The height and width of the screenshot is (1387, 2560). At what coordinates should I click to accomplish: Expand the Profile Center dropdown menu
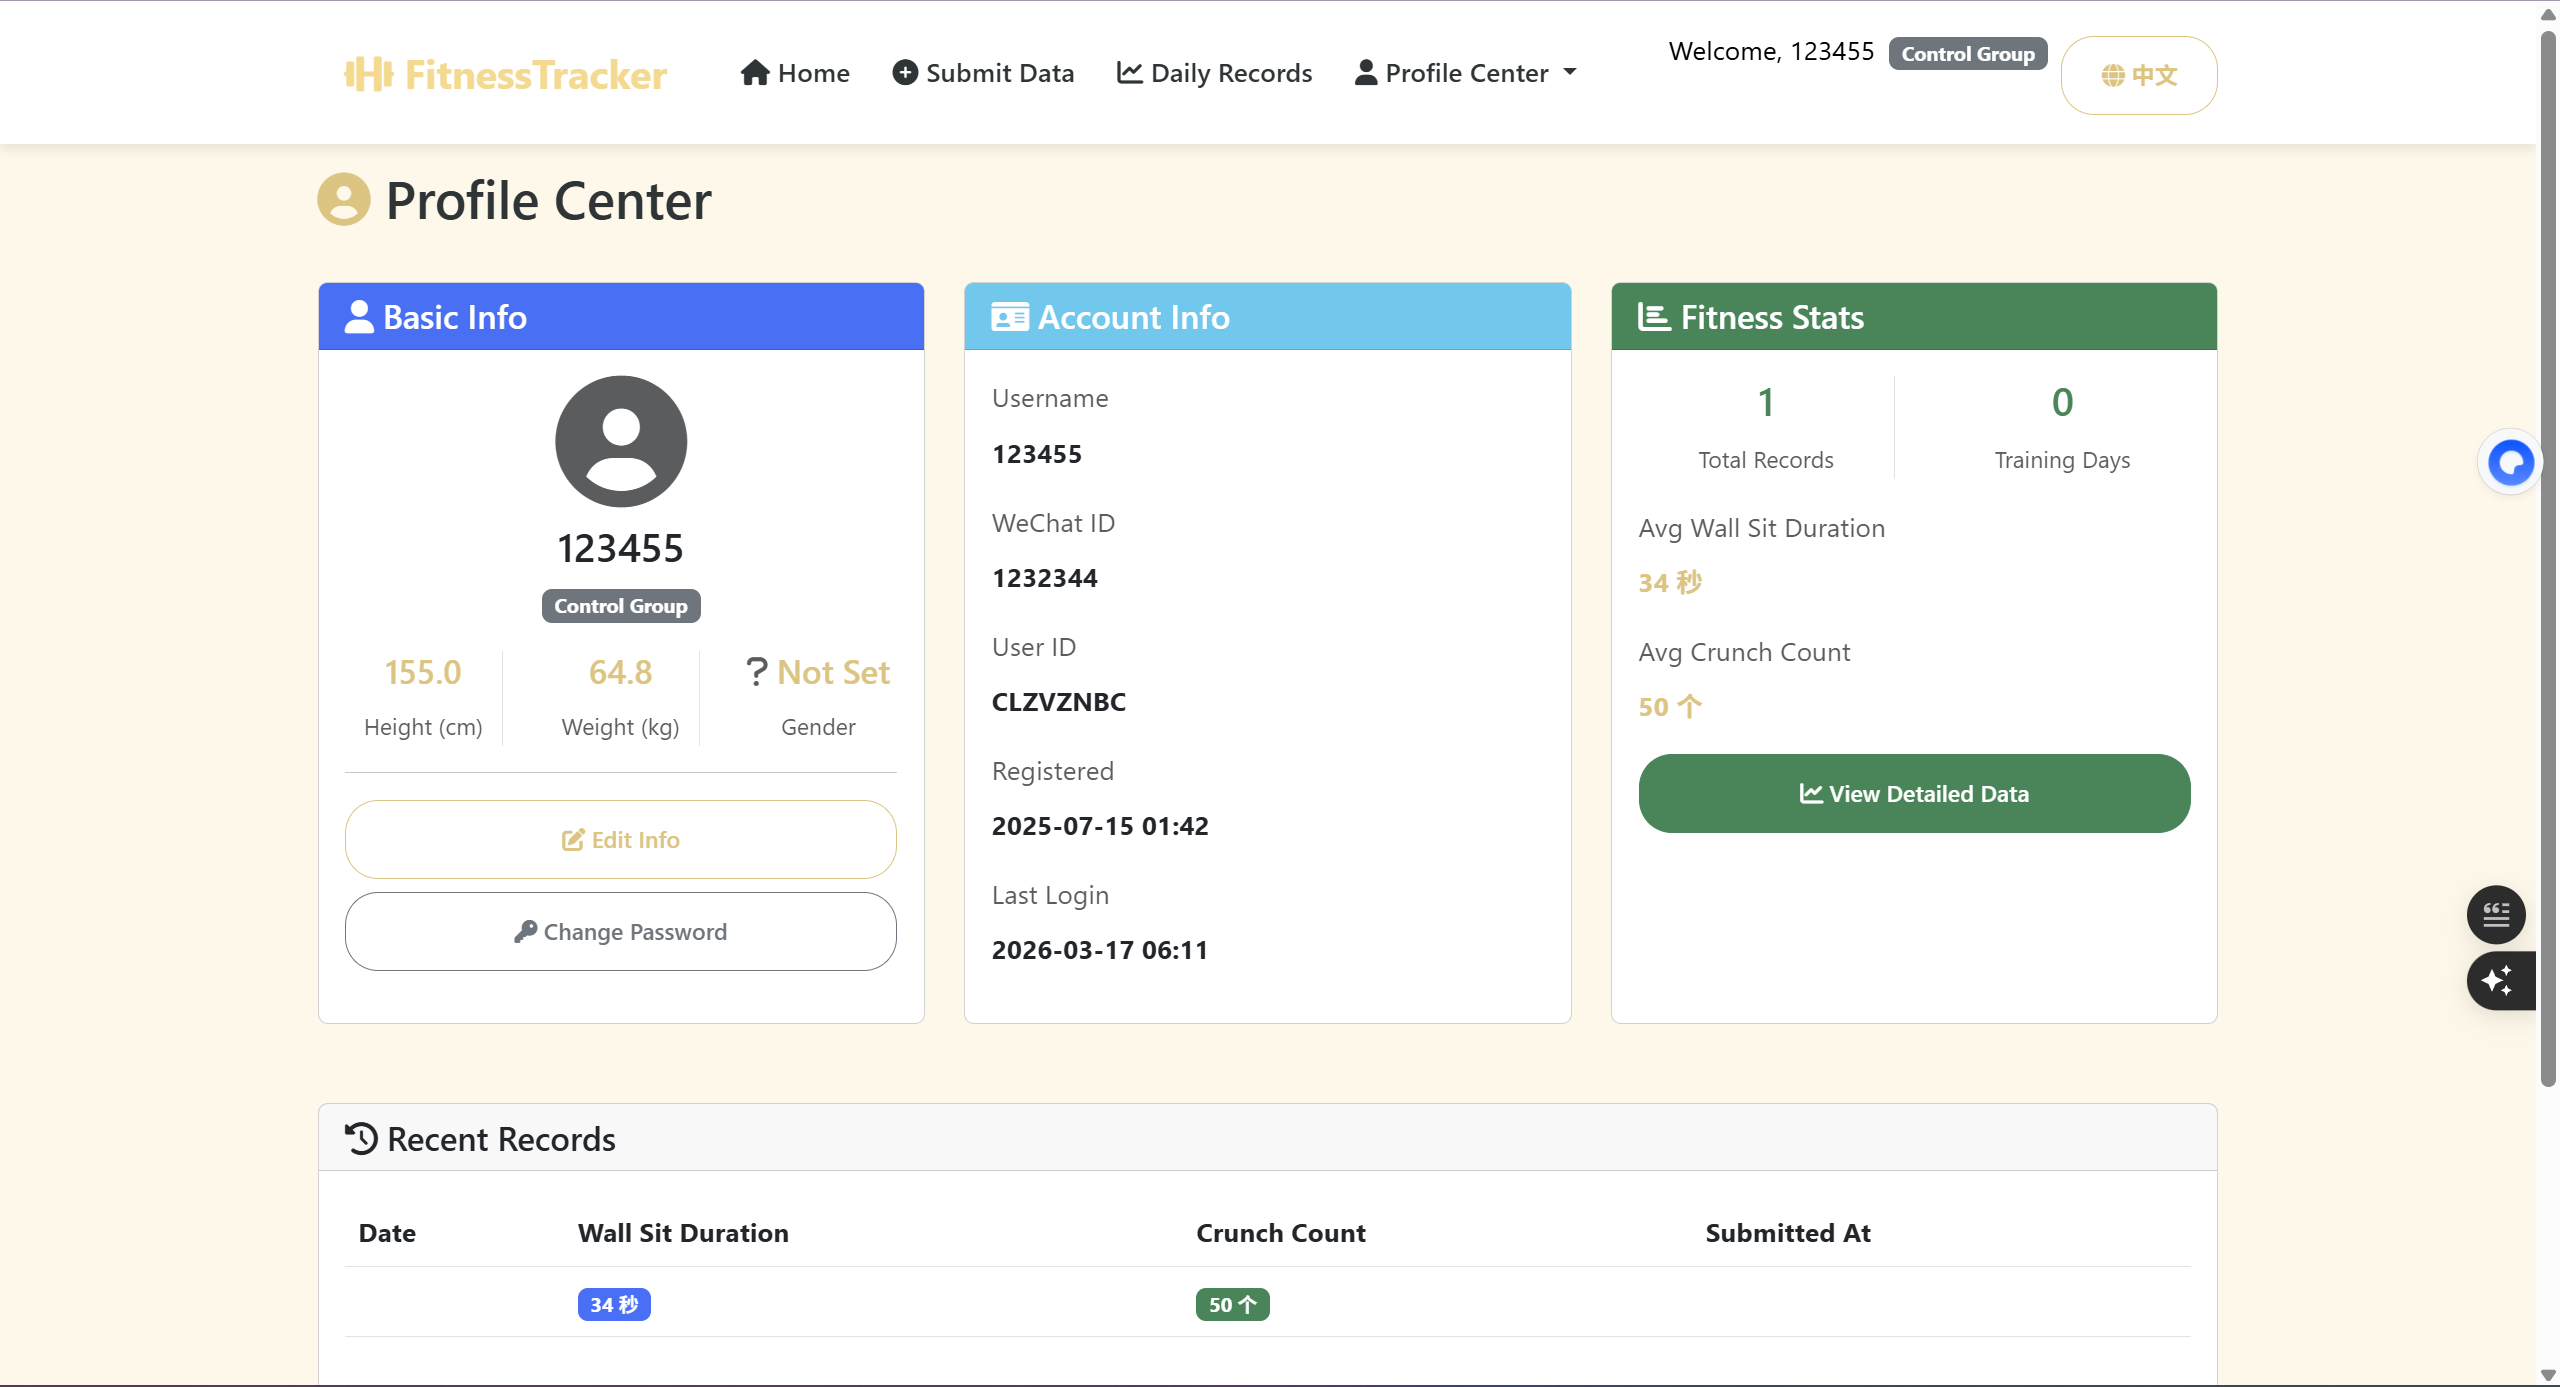tap(1466, 73)
